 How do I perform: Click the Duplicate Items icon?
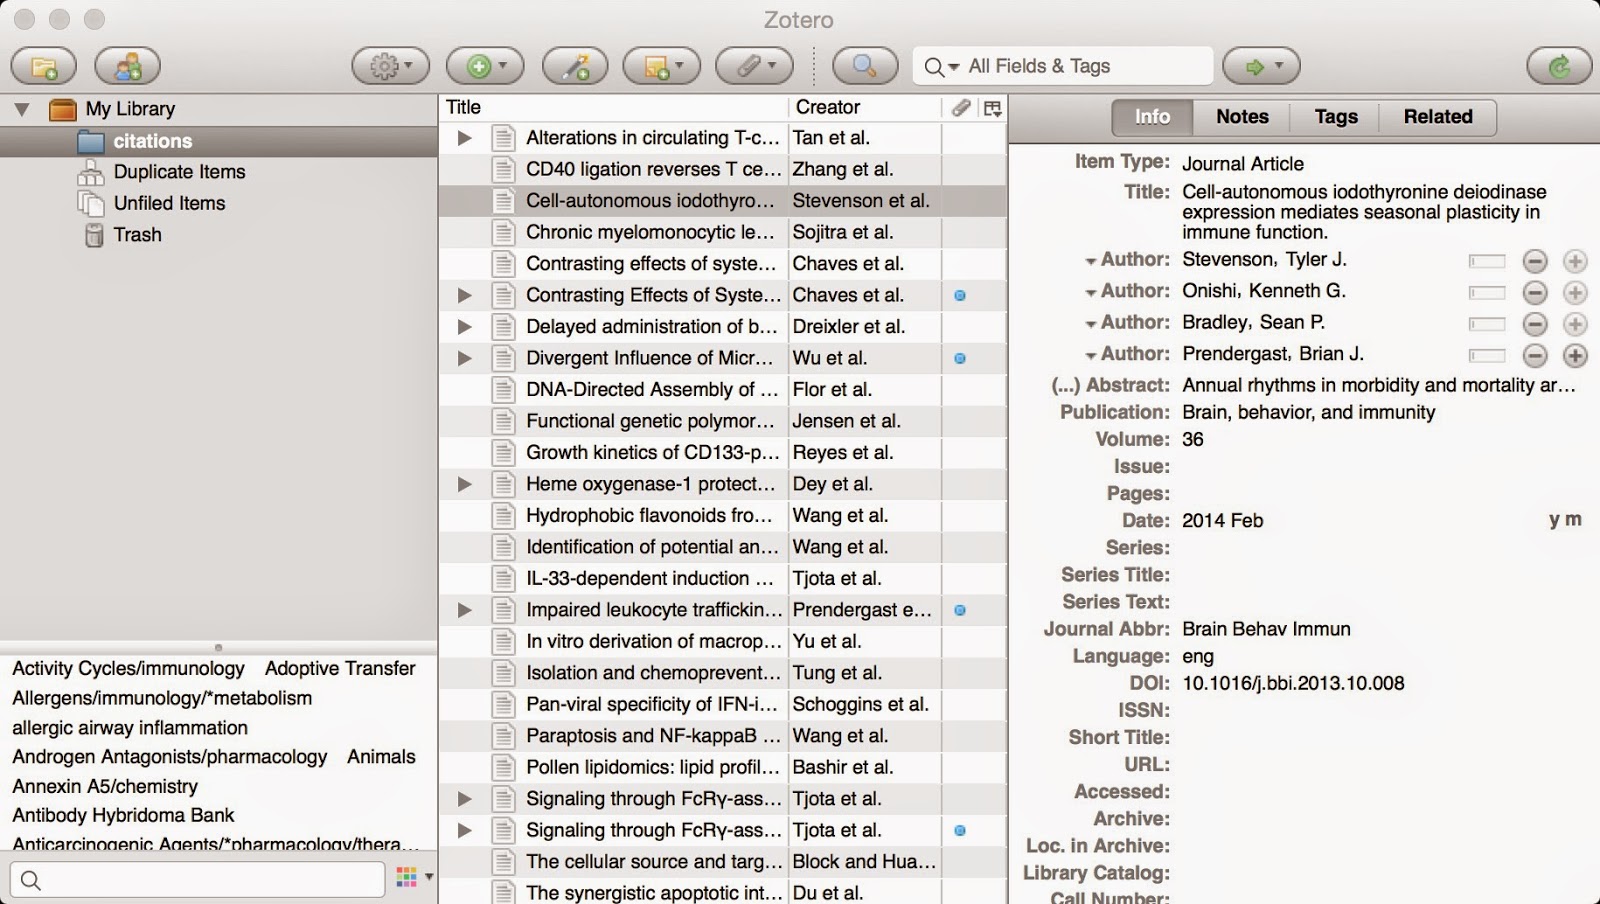tap(91, 172)
